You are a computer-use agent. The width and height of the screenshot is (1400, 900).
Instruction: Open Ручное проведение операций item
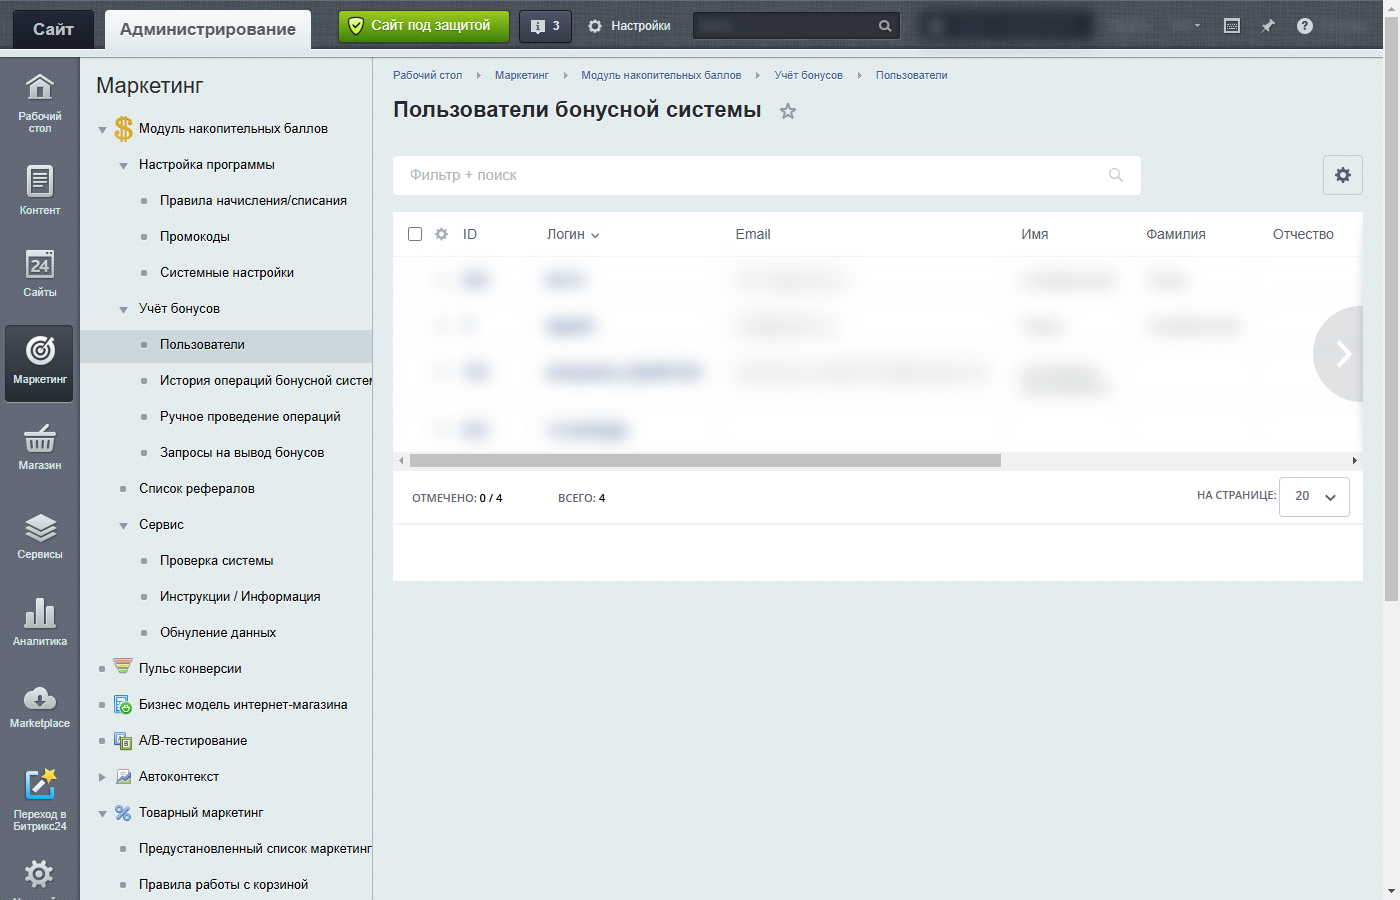click(250, 417)
